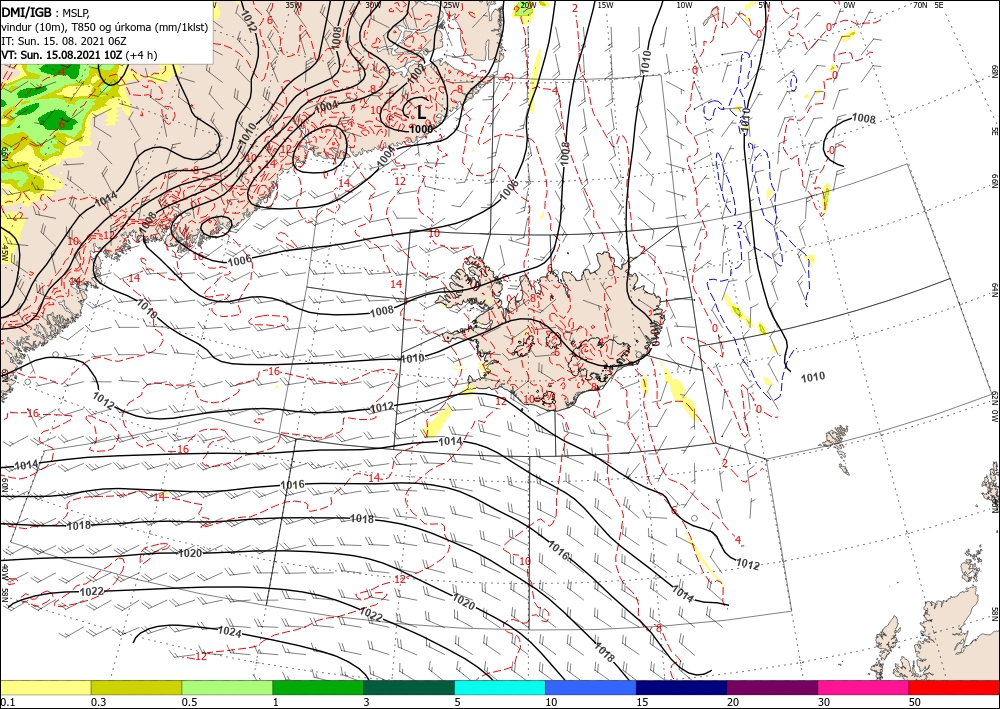Click the '1024' isobar label
This screenshot has width=1000, height=709.
tap(230, 632)
